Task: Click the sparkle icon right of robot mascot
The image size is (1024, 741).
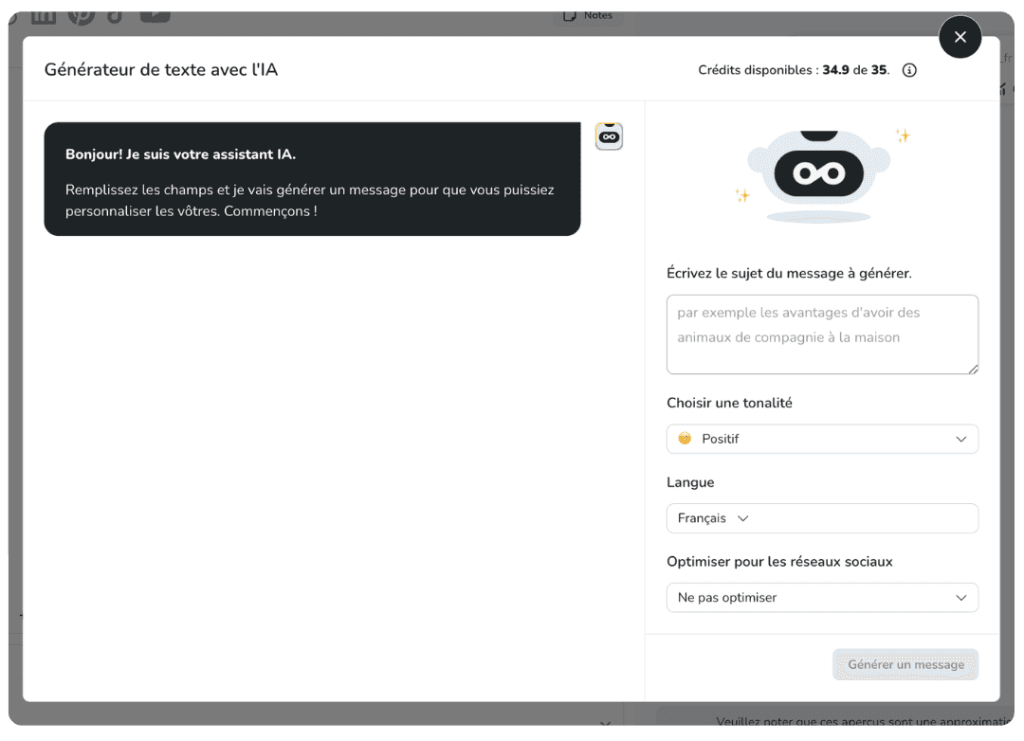Action: pyautogui.click(x=902, y=136)
